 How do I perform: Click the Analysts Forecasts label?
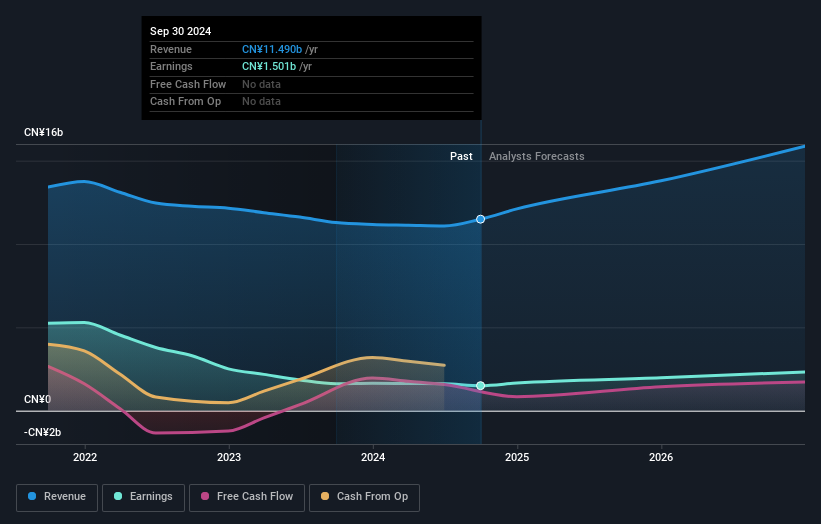click(x=537, y=157)
